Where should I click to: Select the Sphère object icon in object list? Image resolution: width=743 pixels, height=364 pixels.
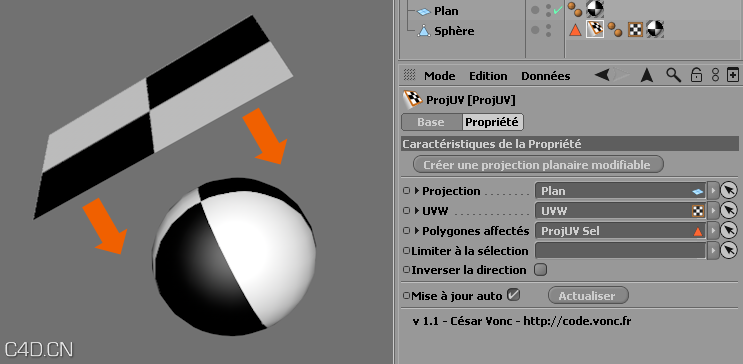click(x=424, y=31)
